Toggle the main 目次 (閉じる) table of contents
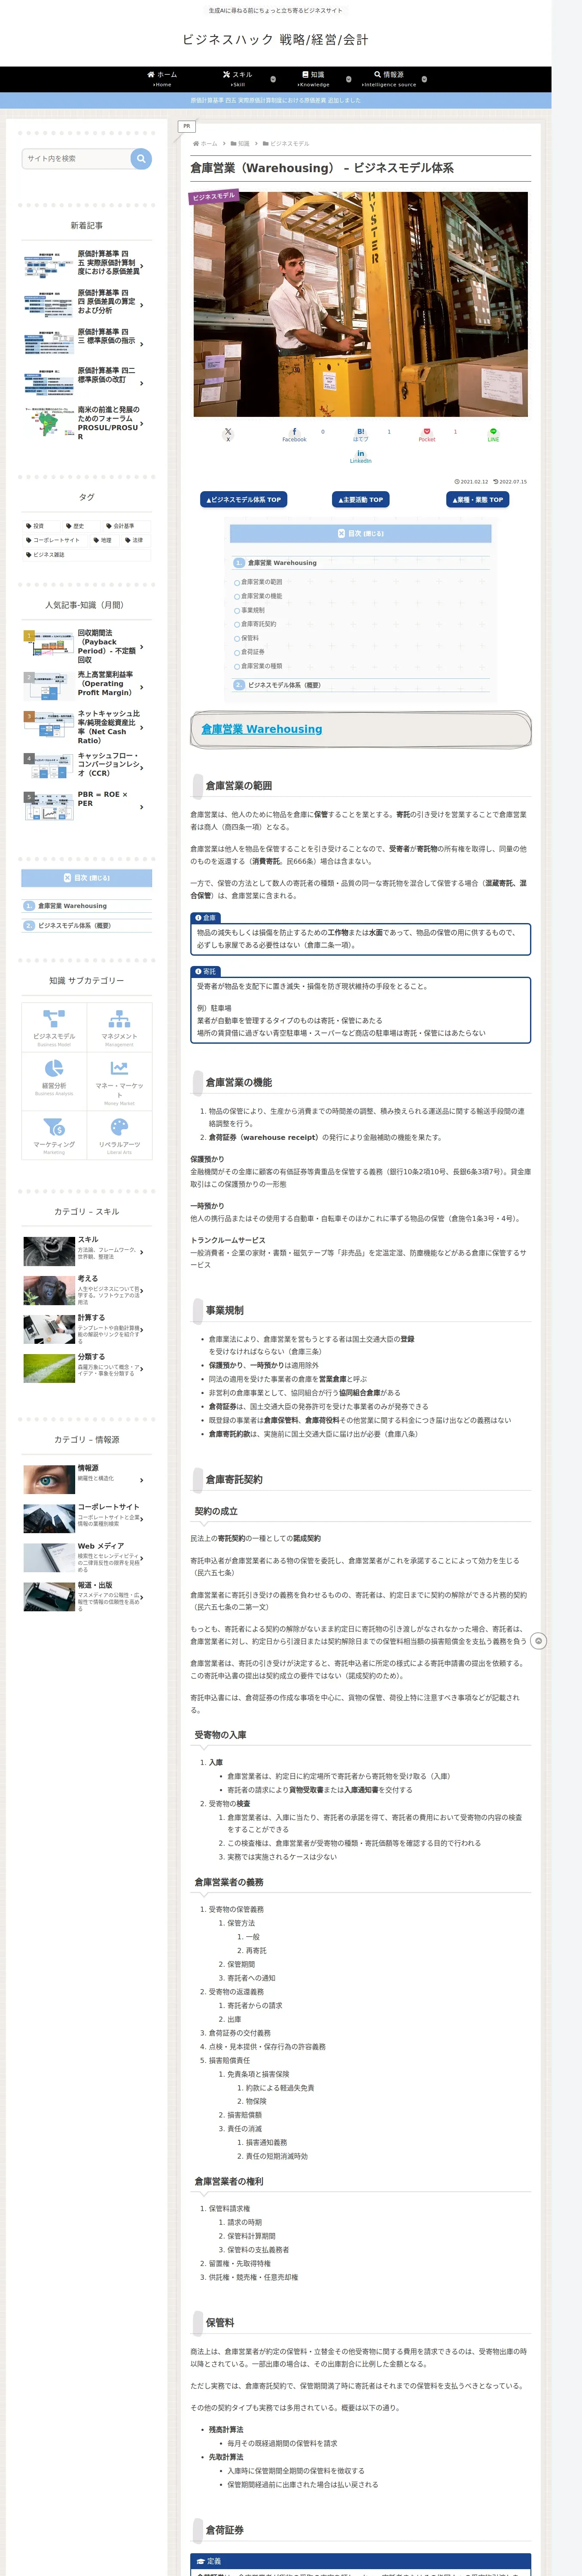Screen dimensions: 582x2576 361,534
